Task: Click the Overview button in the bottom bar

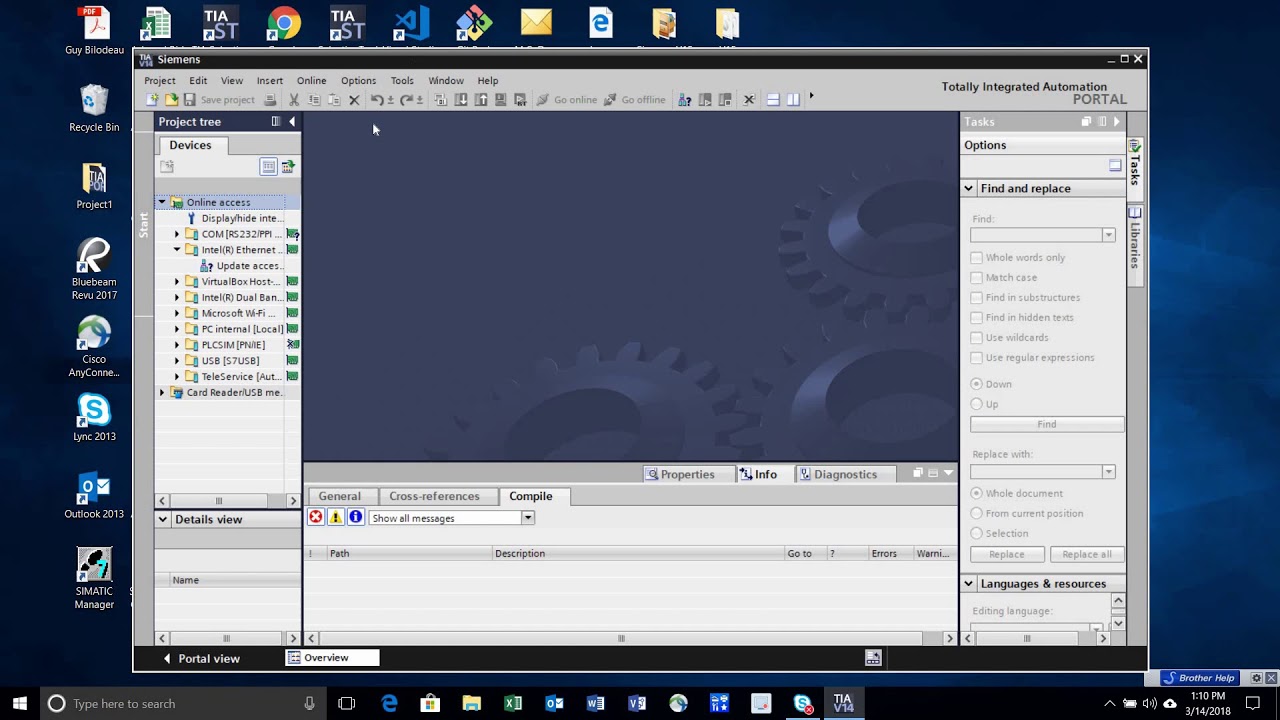Action: point(333,658)
